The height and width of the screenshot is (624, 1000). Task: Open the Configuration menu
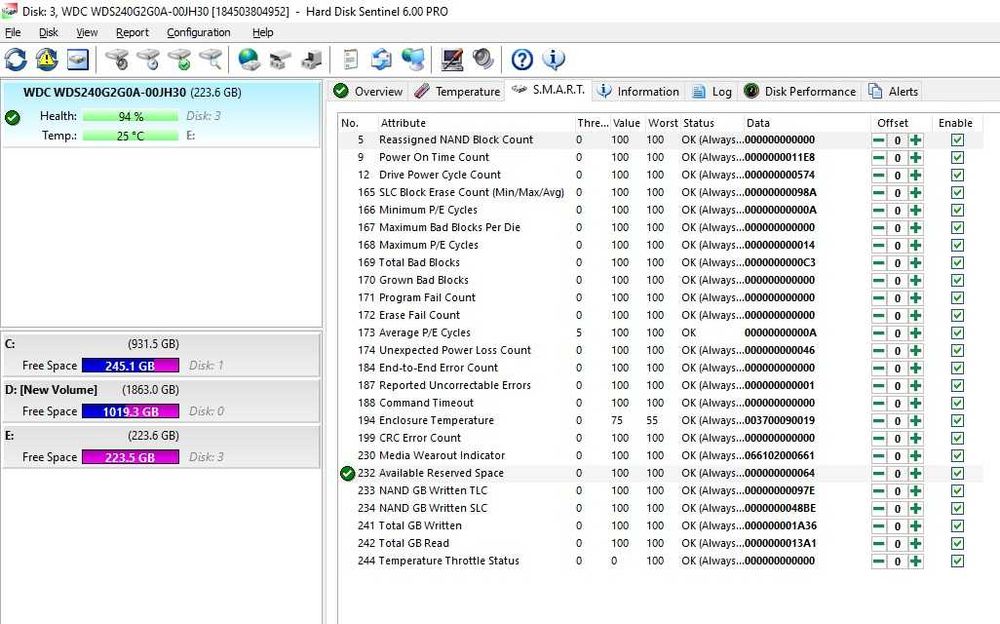[x=198, y=33]
